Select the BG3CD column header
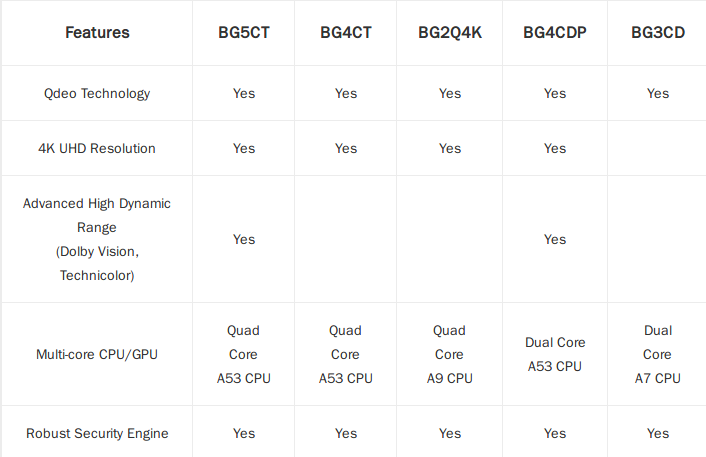 tap(658, 32)
